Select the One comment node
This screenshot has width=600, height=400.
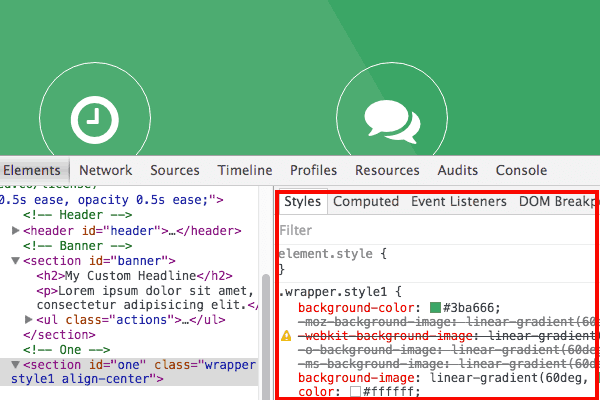(x=66, y=349)
